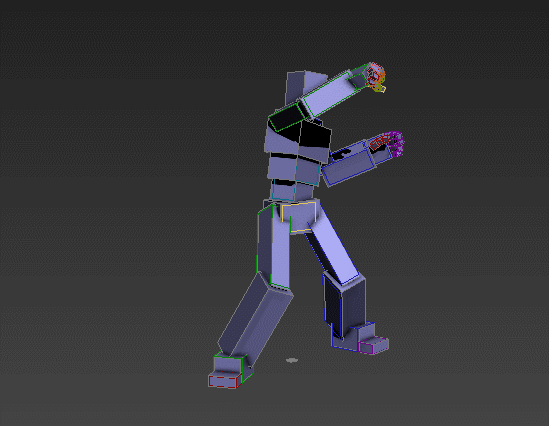Select the red-outlined toe box

coord(224,380)
